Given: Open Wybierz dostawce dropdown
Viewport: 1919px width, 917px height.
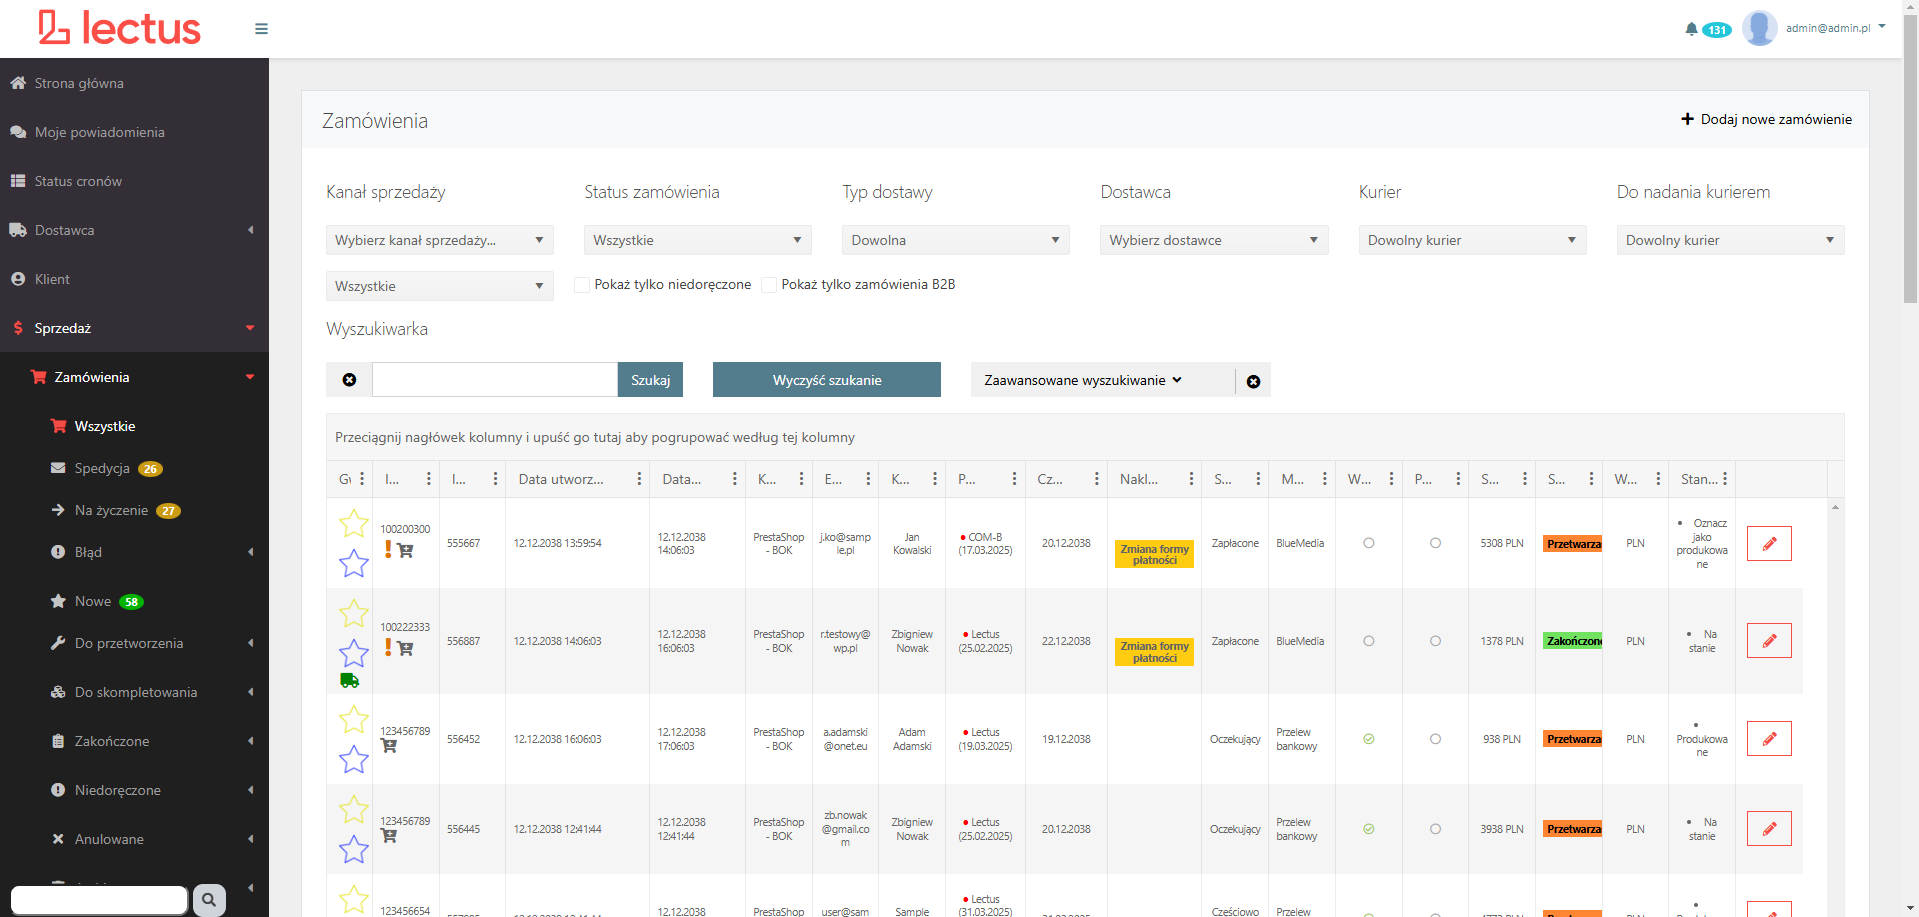Looking at the screenshot, I should coord(1214,240).
